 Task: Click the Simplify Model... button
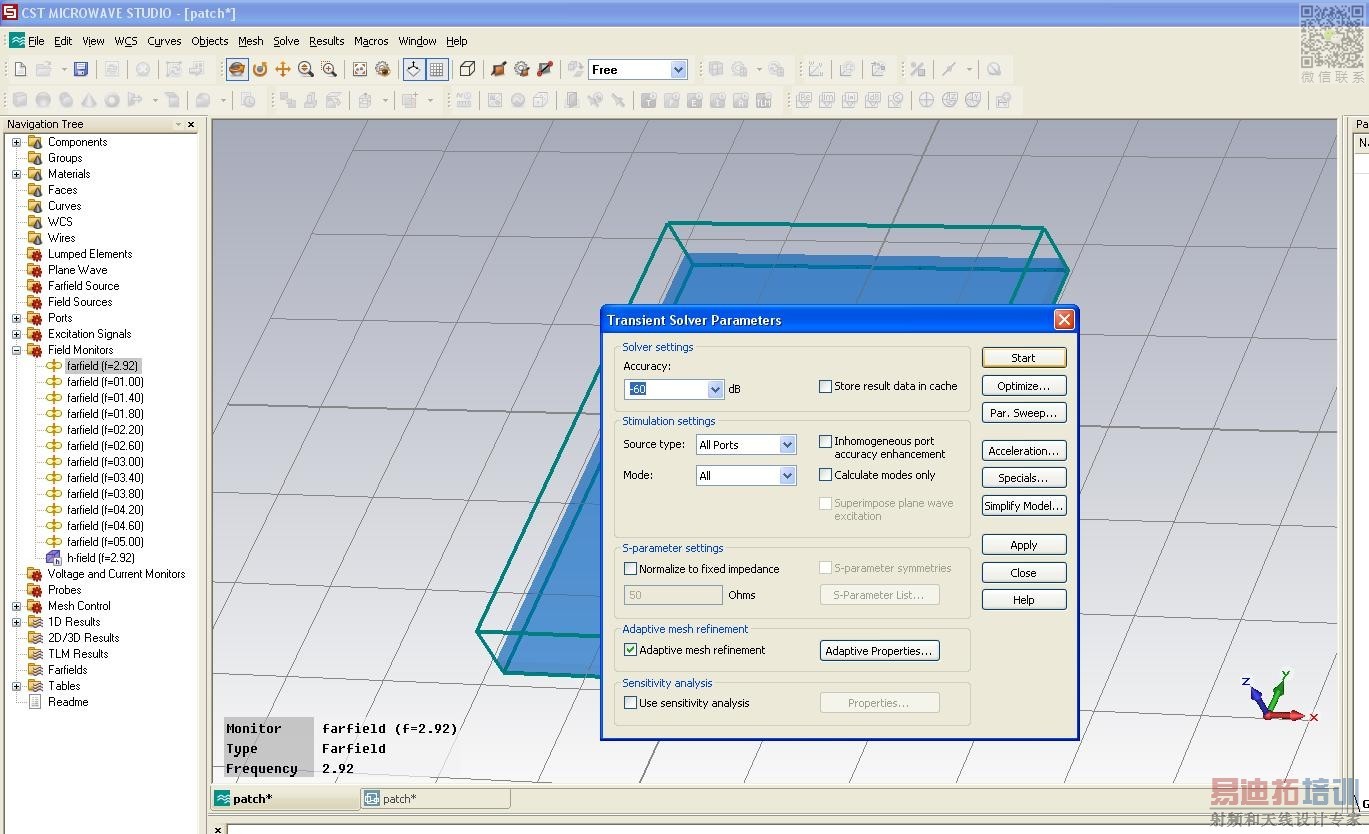click(x=1024, y=506)
